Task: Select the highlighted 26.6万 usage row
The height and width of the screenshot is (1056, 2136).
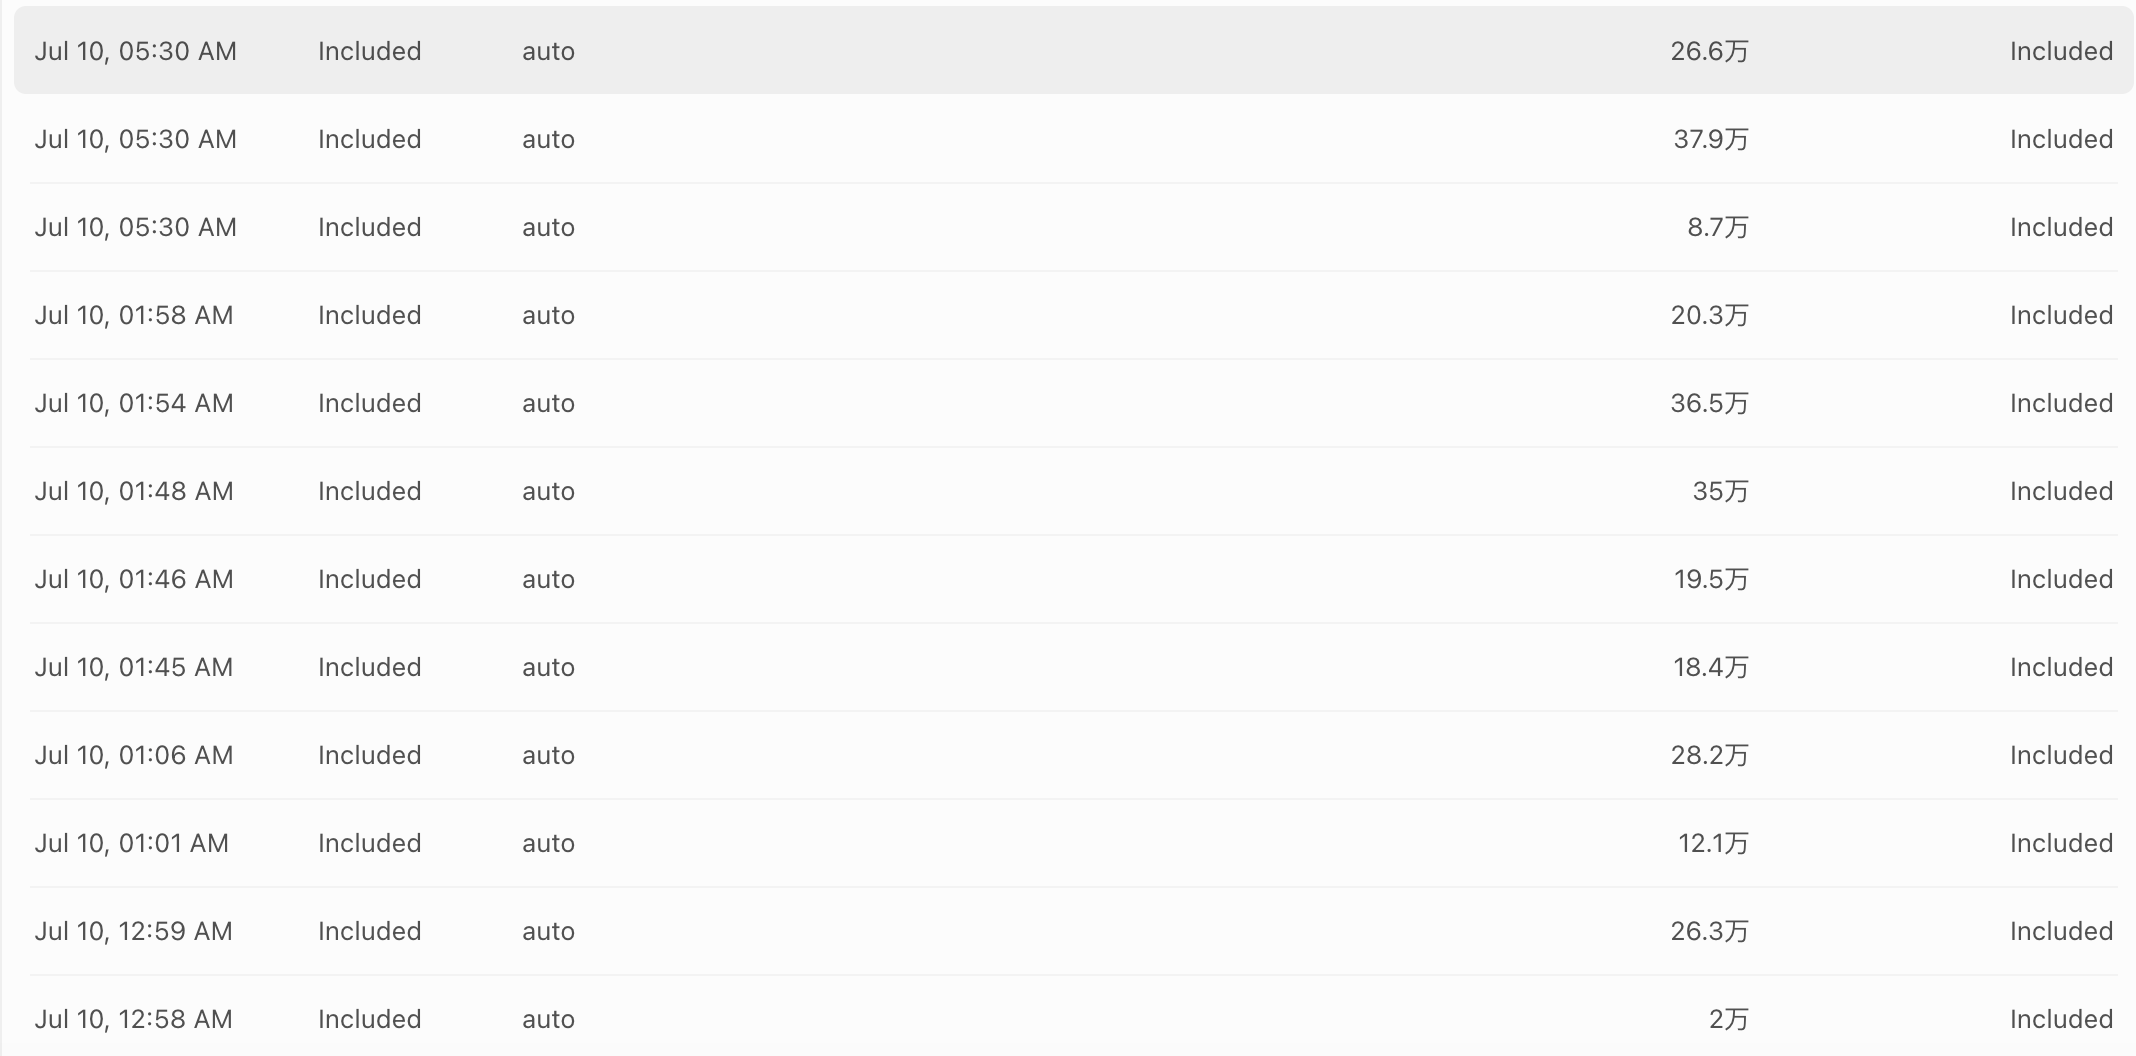Action: tap(1073, 51)
